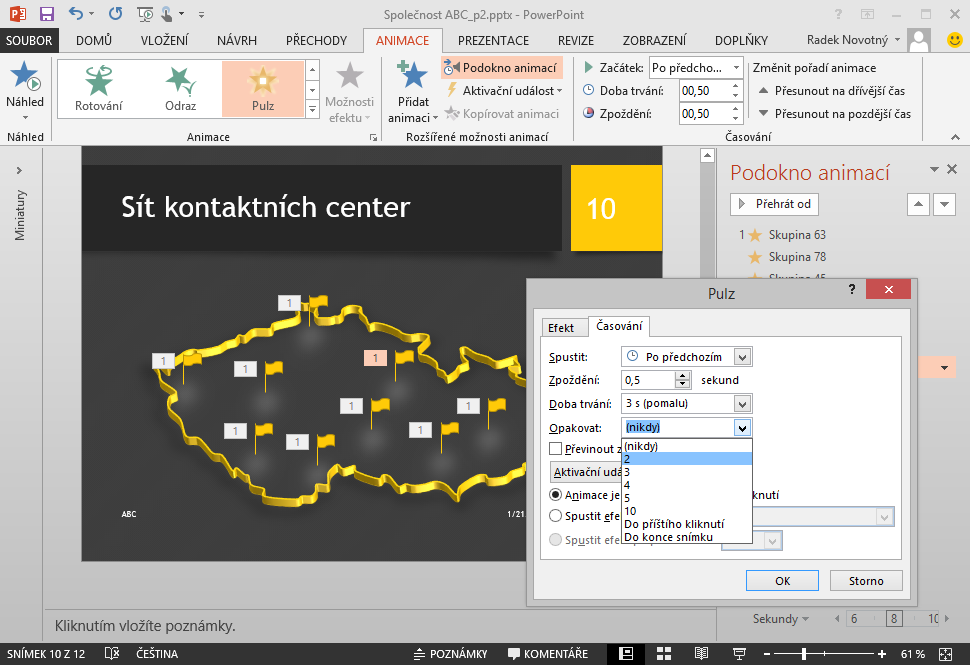Screen dimensions: 970x665
Task: Expand the Miniatury thumbnails pane
Action: pos(19,170)
